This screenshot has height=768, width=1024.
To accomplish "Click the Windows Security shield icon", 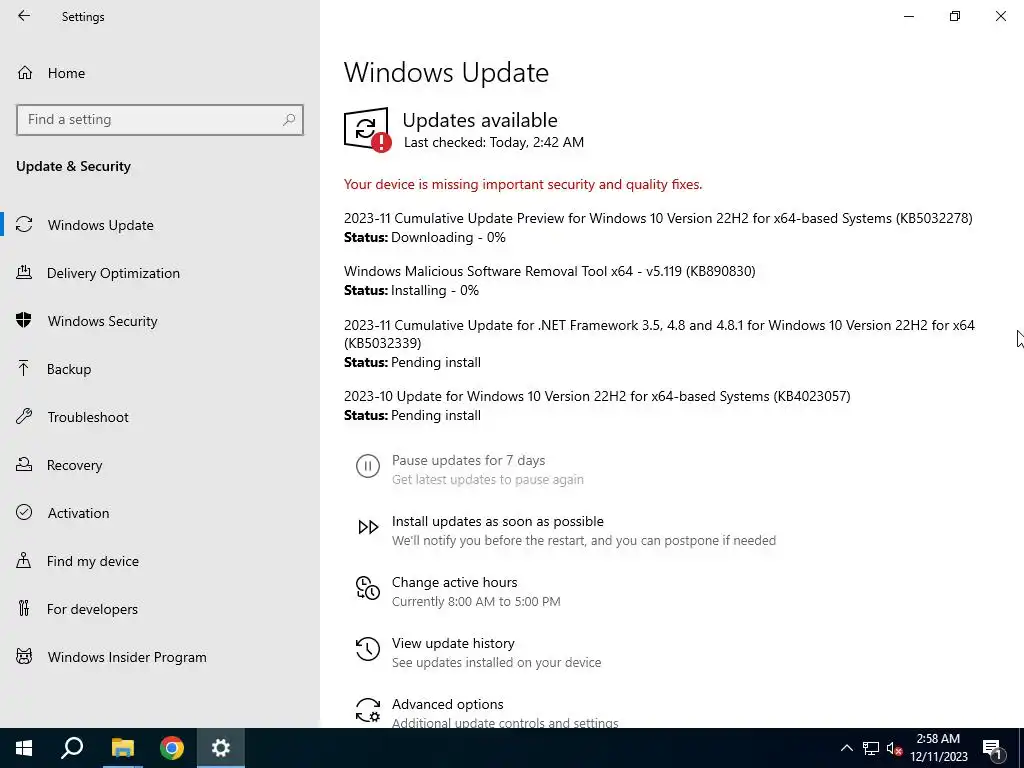I will click(x=24, y=320).
